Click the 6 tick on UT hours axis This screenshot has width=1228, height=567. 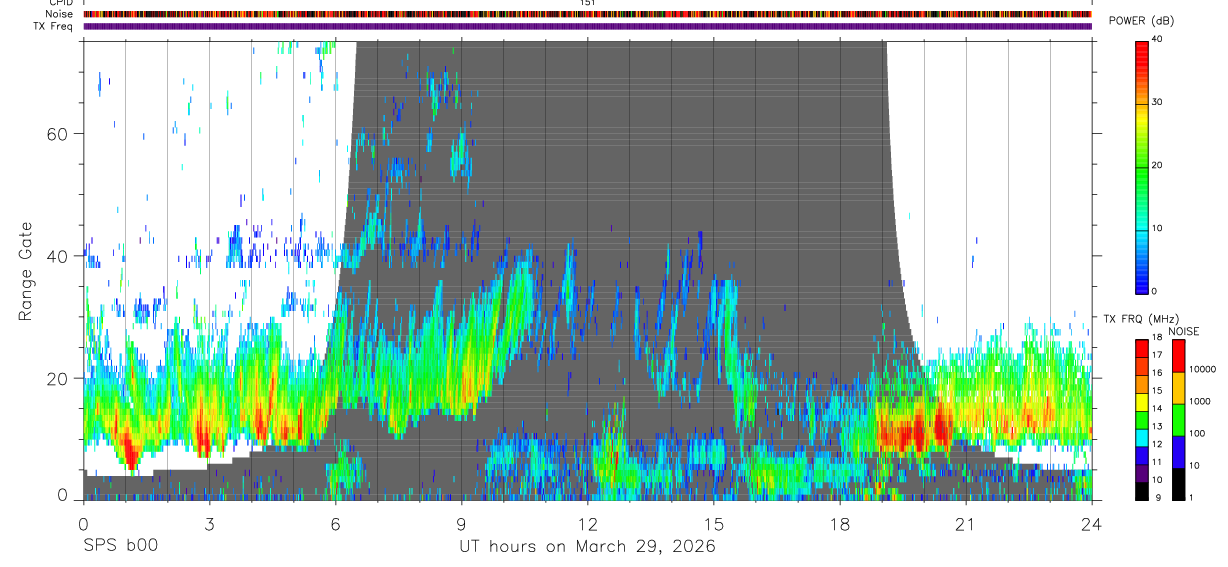[x=335, y=523]
